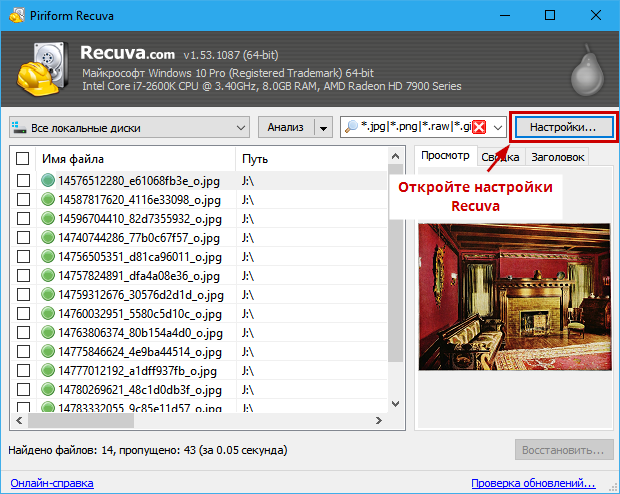Sort by 'Путь' column header
This screenshot has height=494, width=620.
click(312, 159)
